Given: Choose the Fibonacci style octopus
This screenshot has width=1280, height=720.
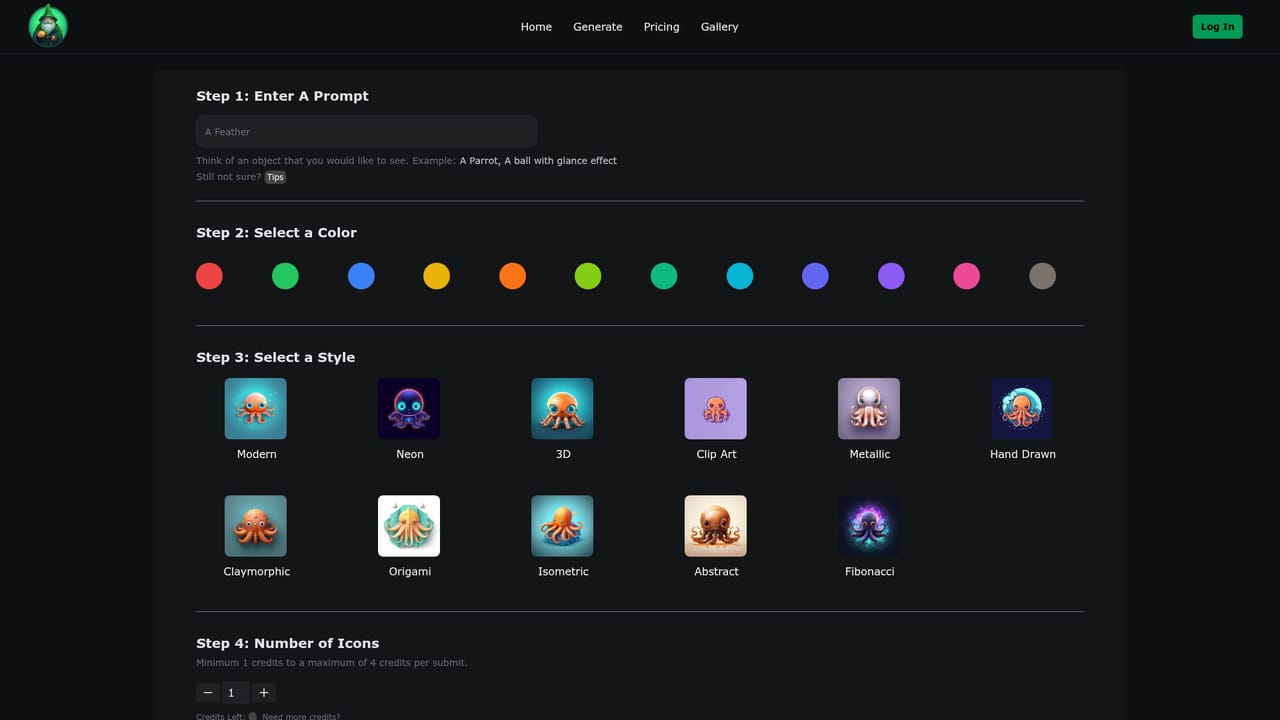Looking at the screenshot, I should click(x=869, y=526).
